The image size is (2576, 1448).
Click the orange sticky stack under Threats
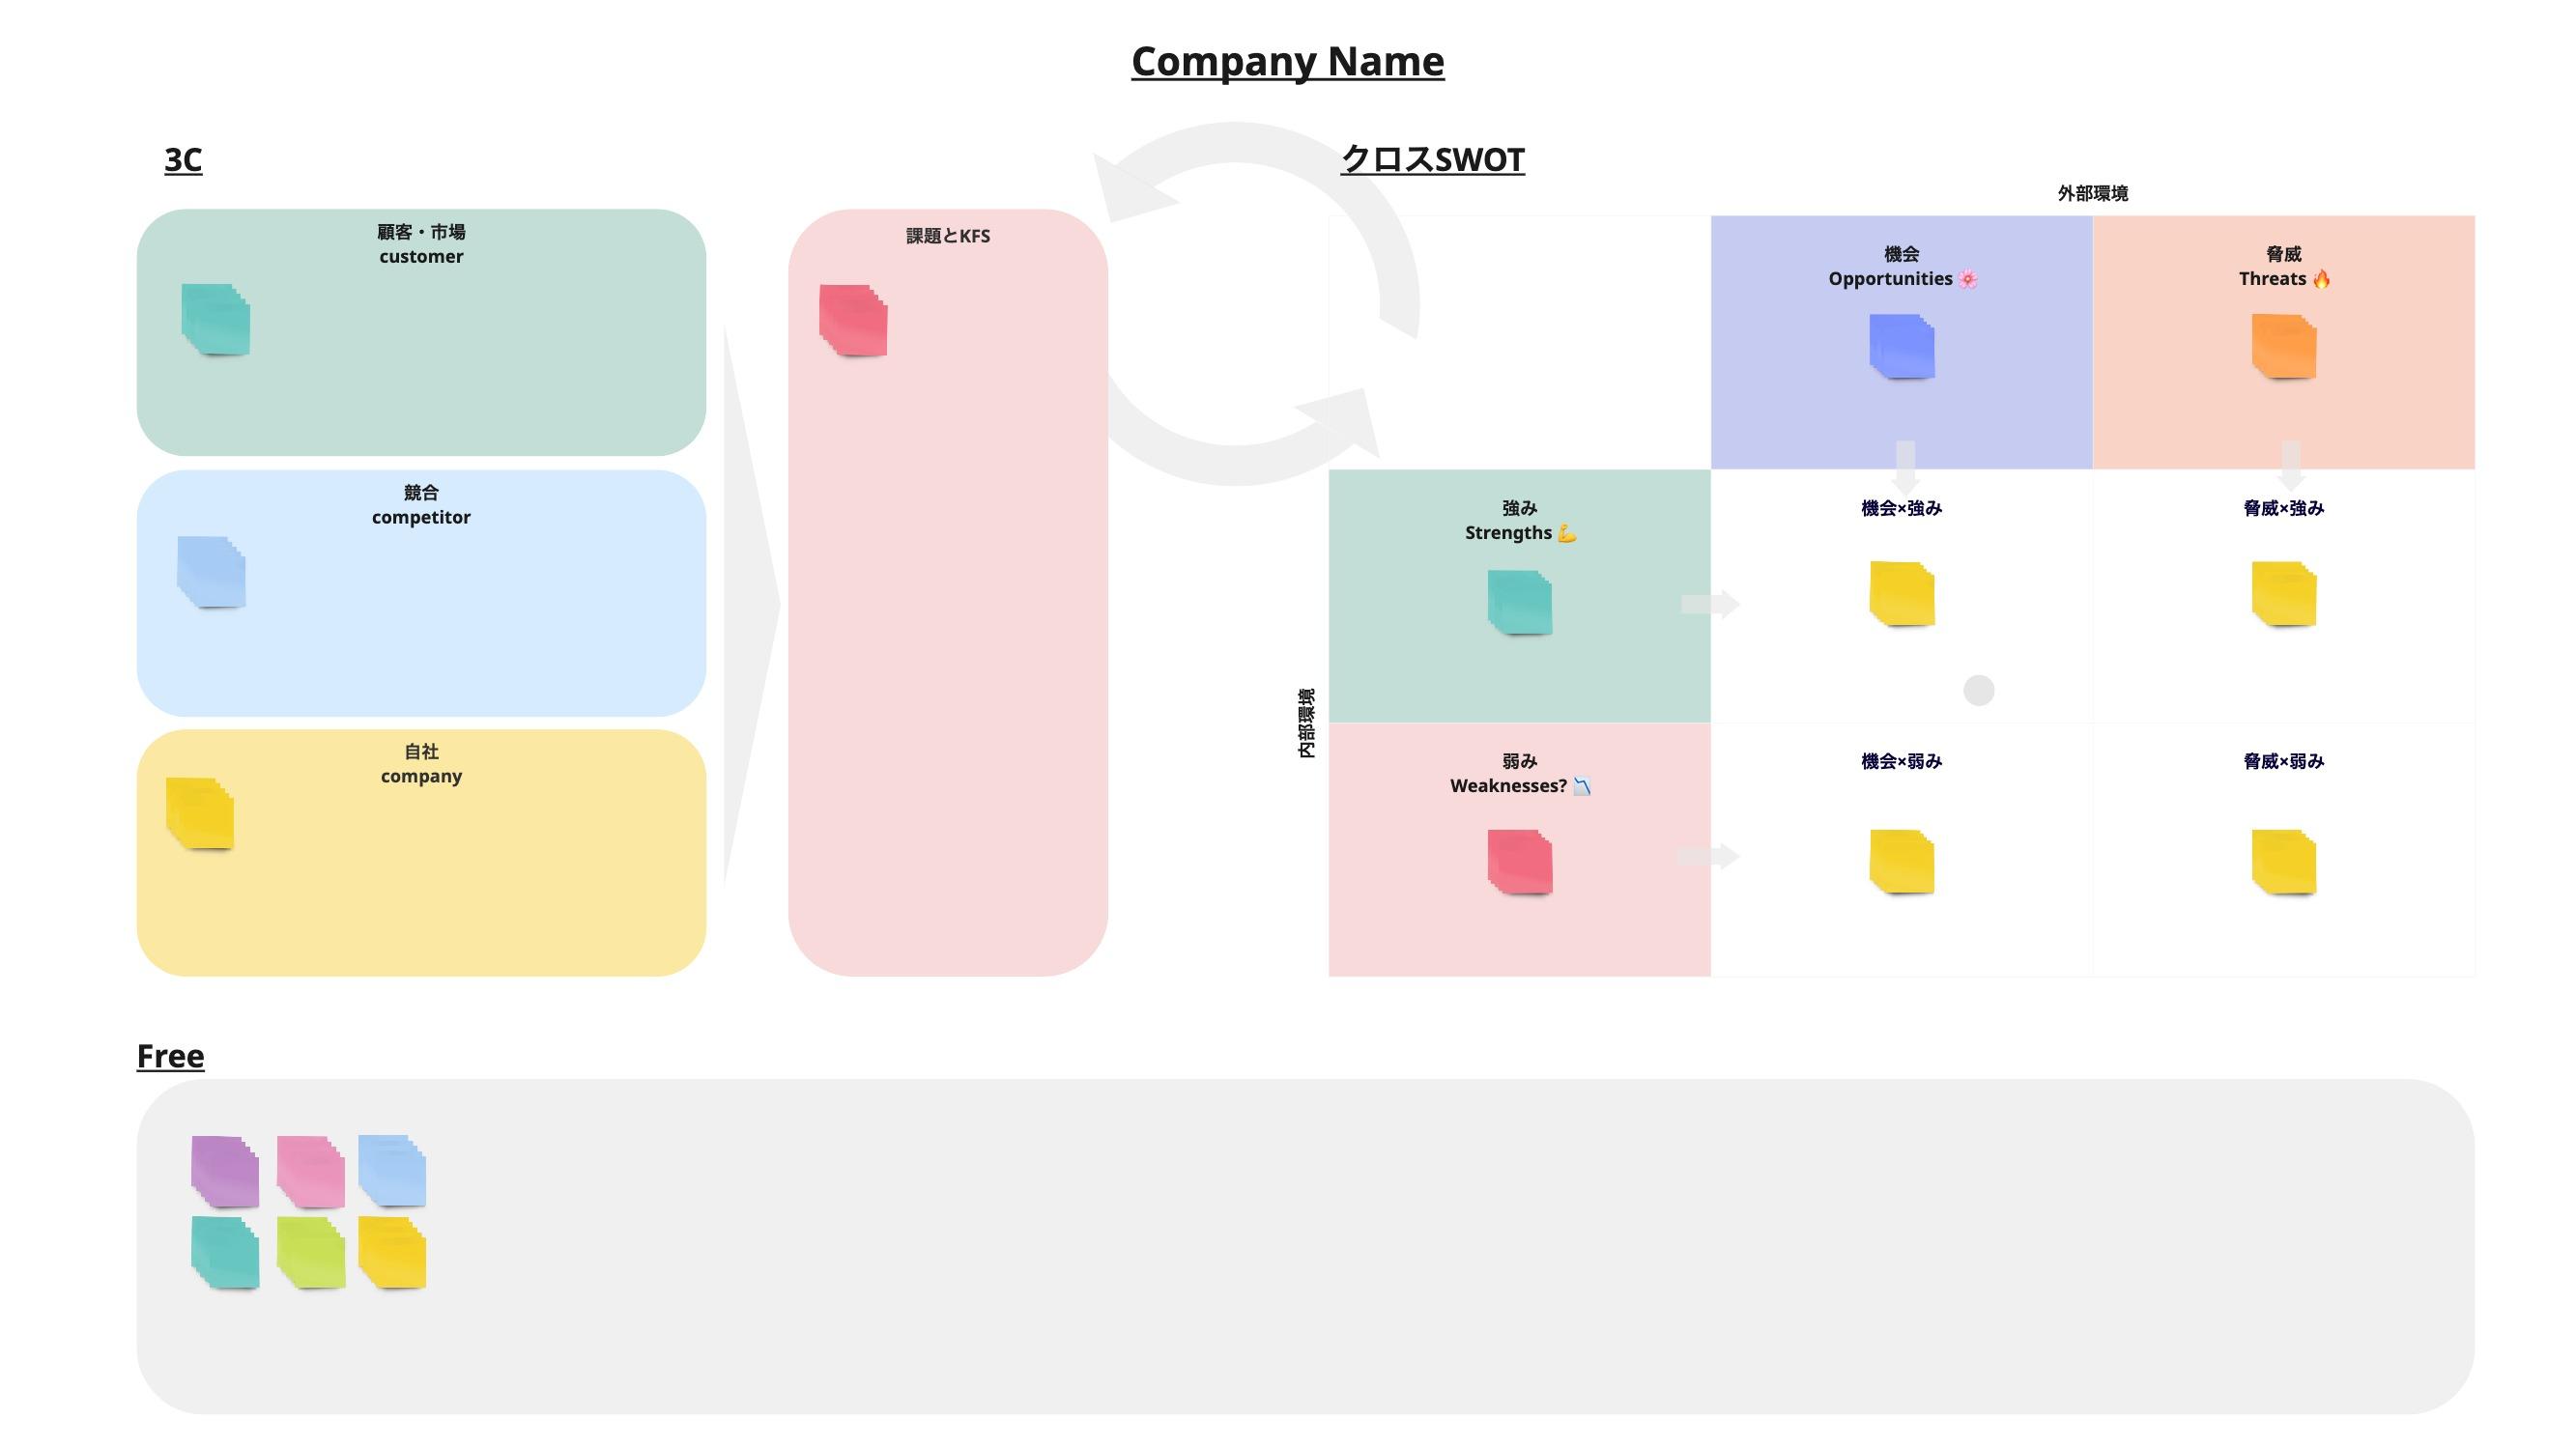[x=2284, y=346]
